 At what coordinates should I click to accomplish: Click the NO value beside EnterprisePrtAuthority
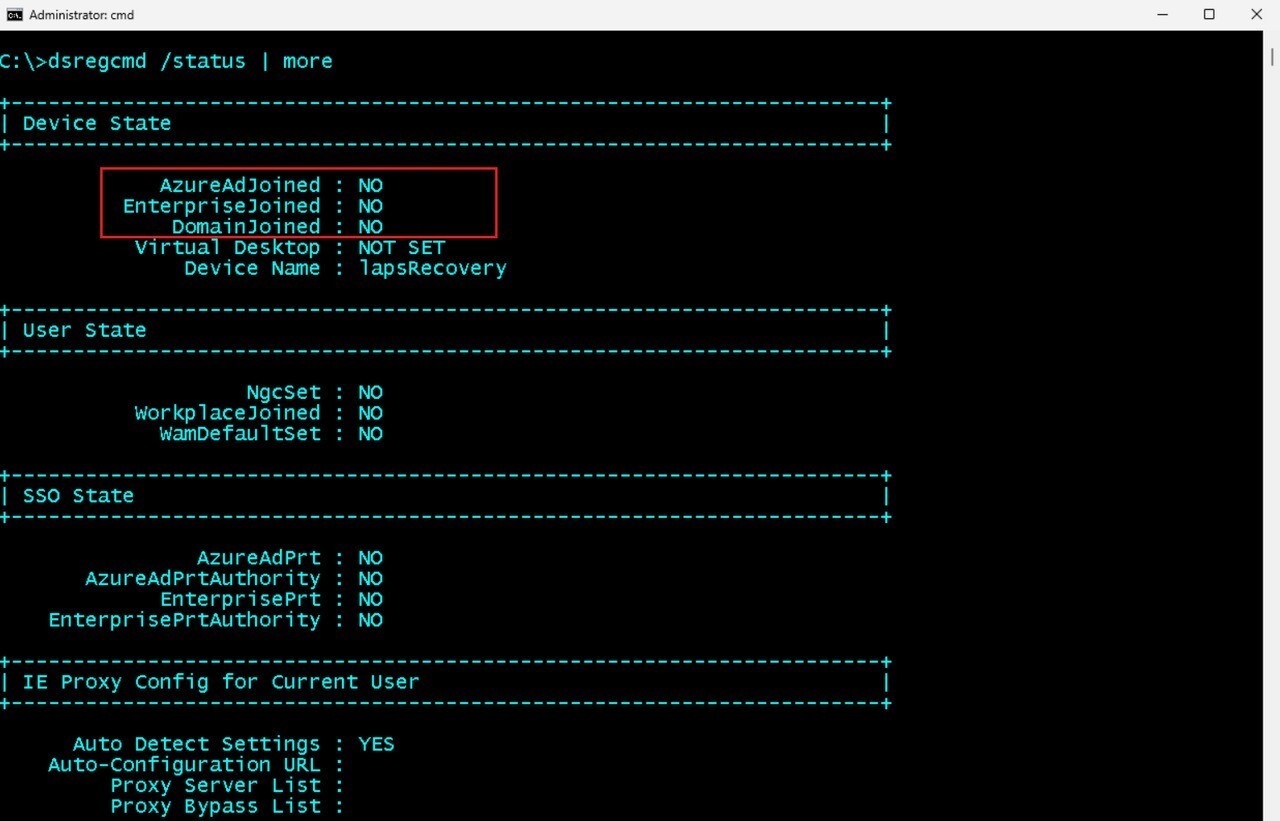(370, 620)
